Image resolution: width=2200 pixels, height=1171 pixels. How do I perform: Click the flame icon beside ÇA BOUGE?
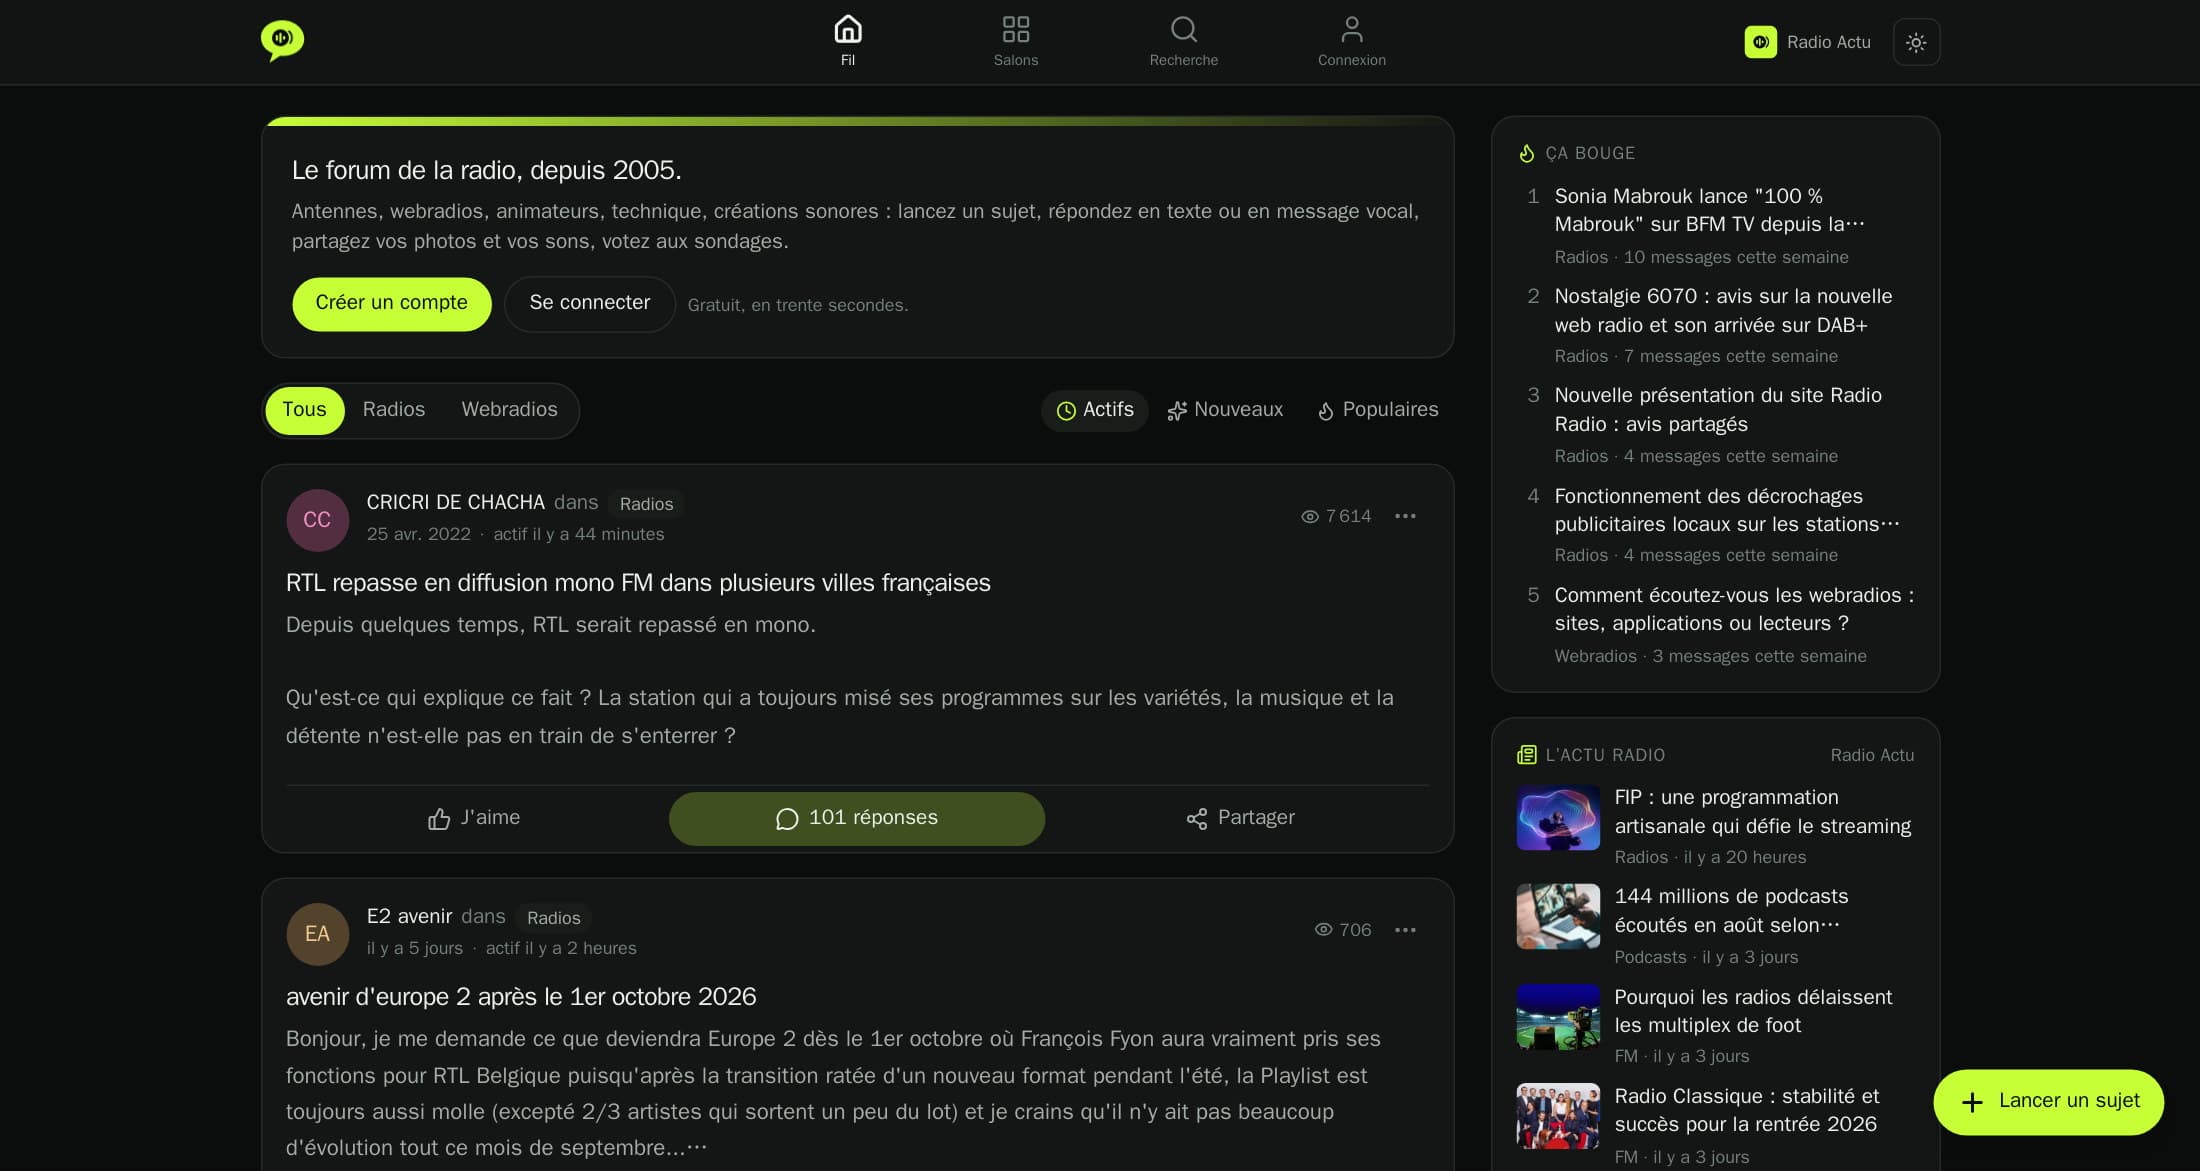point(1527,153)
